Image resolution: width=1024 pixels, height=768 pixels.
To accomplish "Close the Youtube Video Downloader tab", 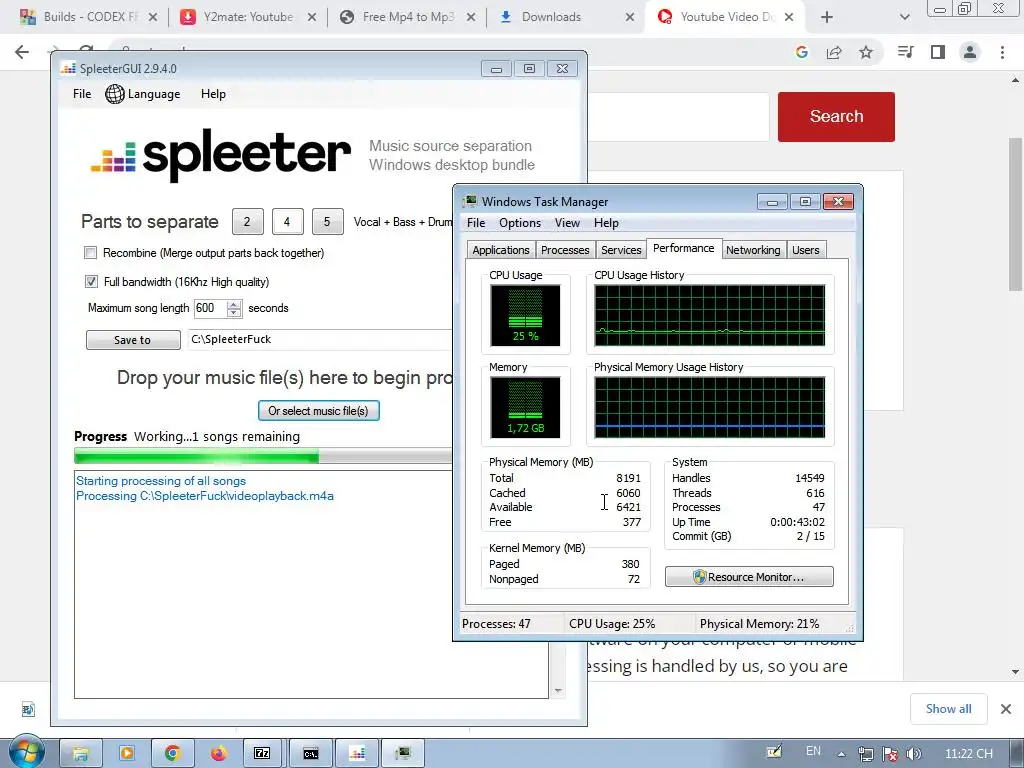I will pyautogui.click(x=789, y=17).
